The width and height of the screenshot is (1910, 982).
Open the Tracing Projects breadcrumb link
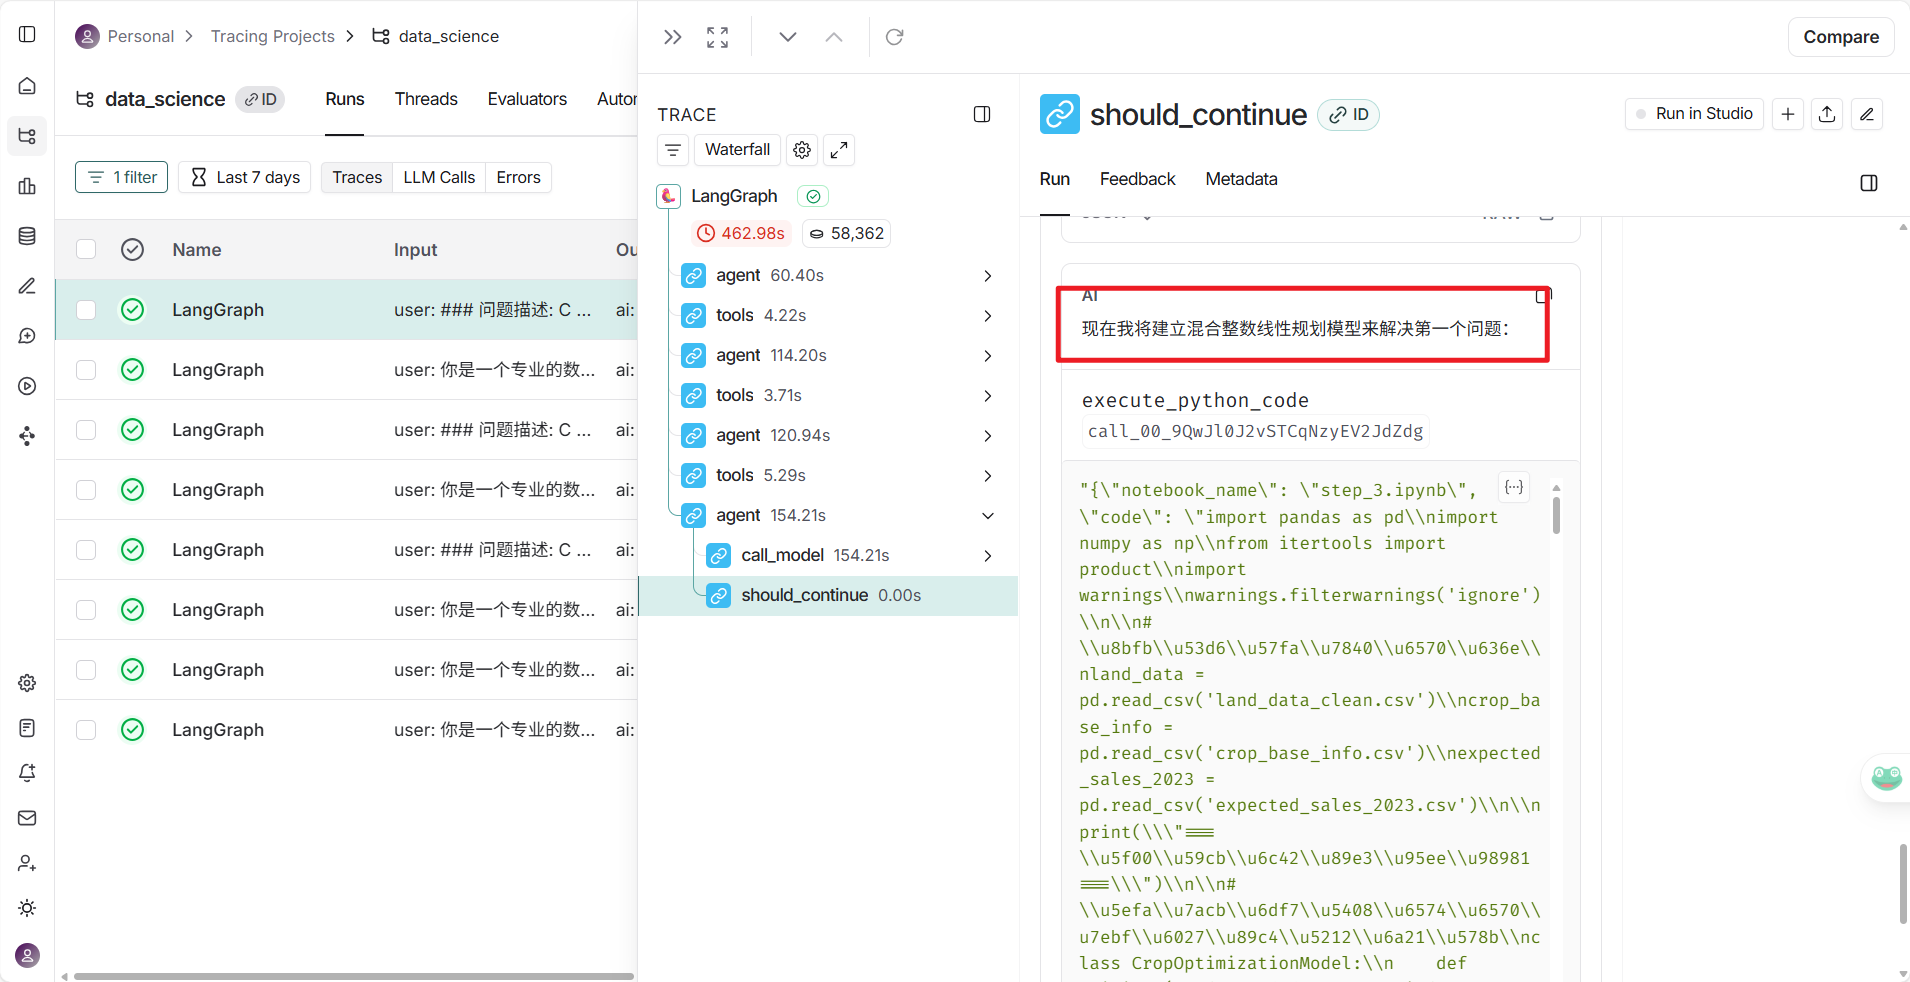tap(272, 36)
